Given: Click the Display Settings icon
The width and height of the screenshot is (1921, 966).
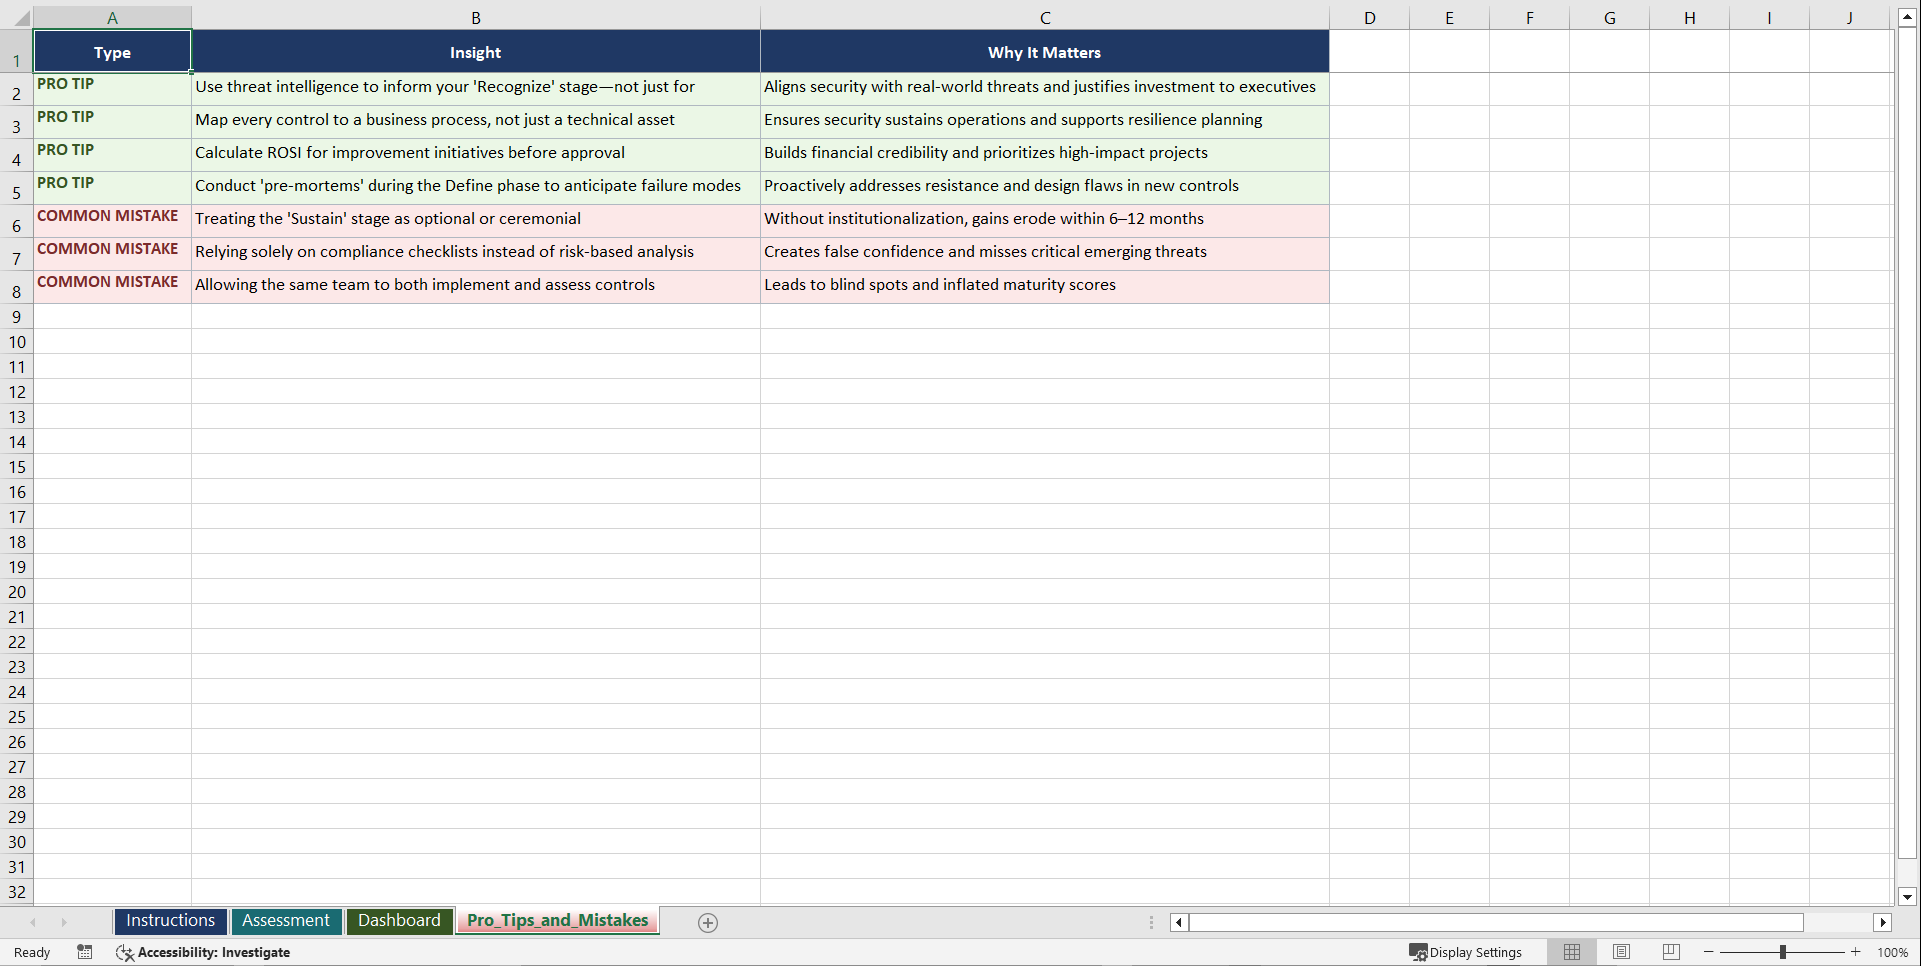Looking at the screenshot, I should 1466,952.
